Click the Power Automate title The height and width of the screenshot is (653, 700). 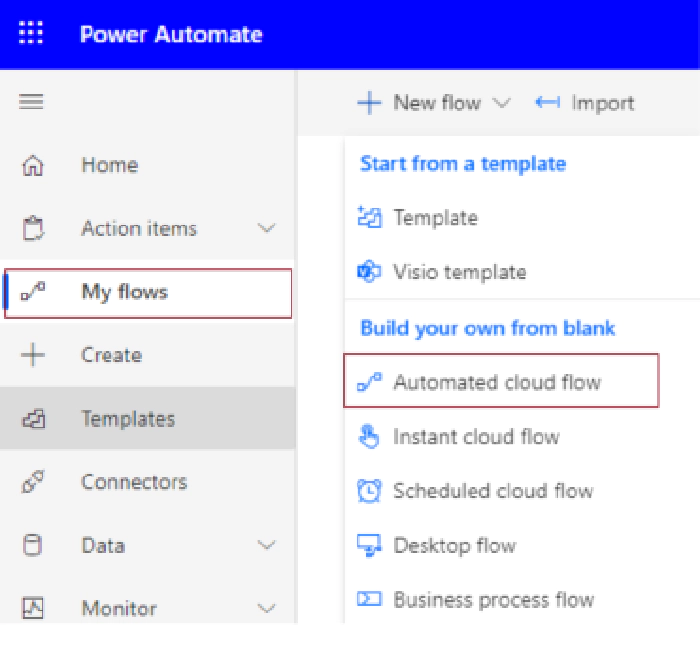[171, 34]
